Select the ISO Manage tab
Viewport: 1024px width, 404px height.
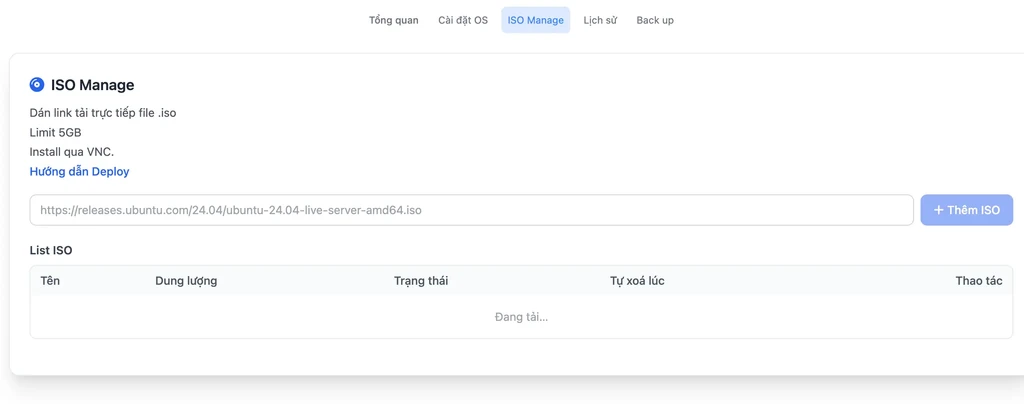[x=536, y=20]
